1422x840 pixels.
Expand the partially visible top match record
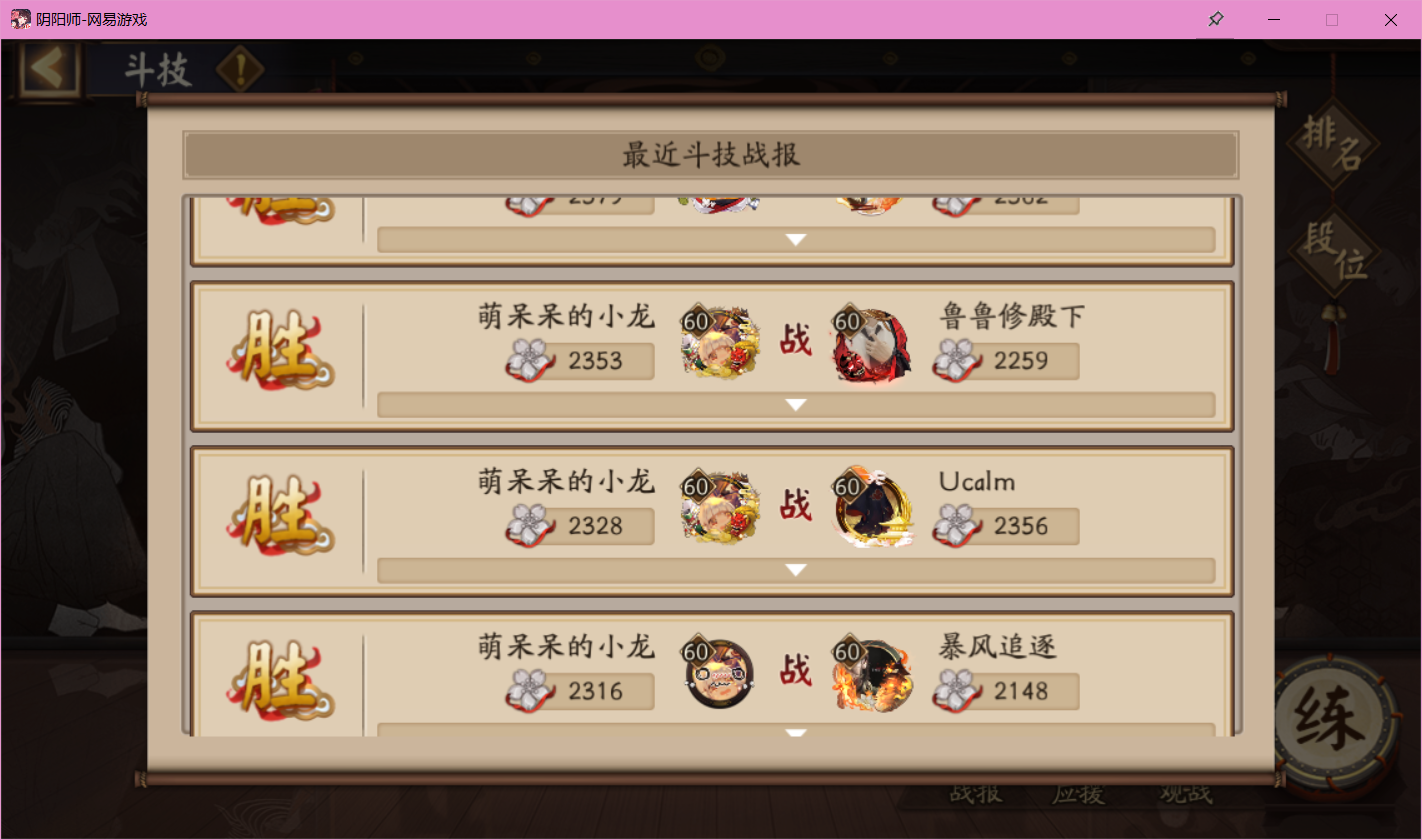(x=796, y=240)
